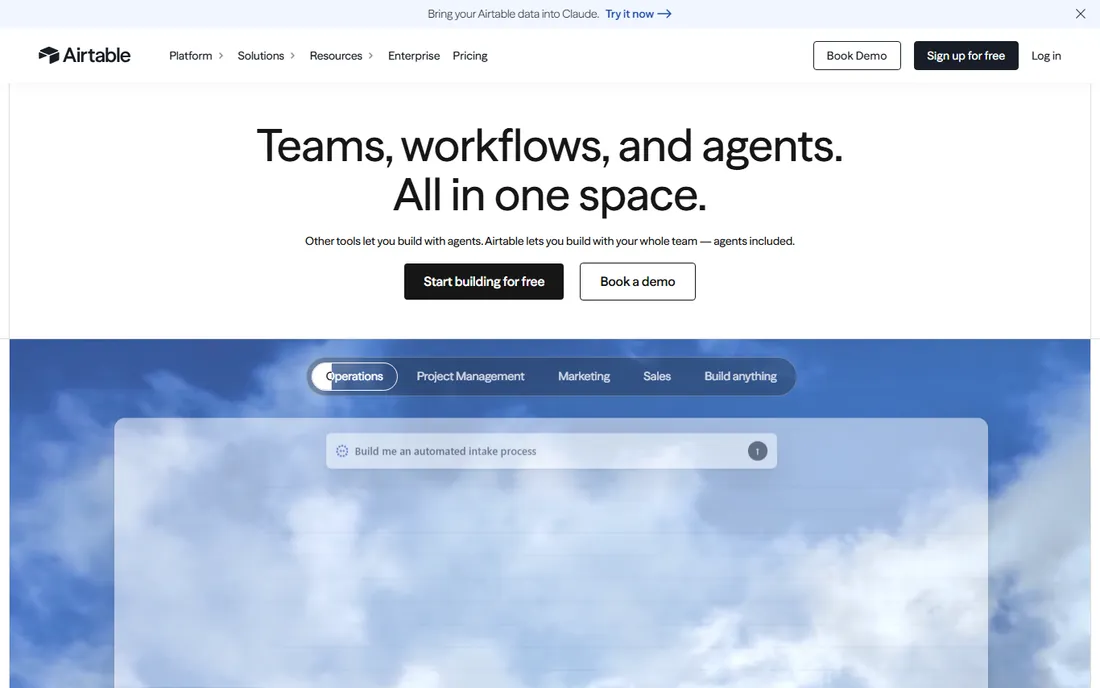Click the Book Demo header button

pyautogui.click(x=857, y=55)
